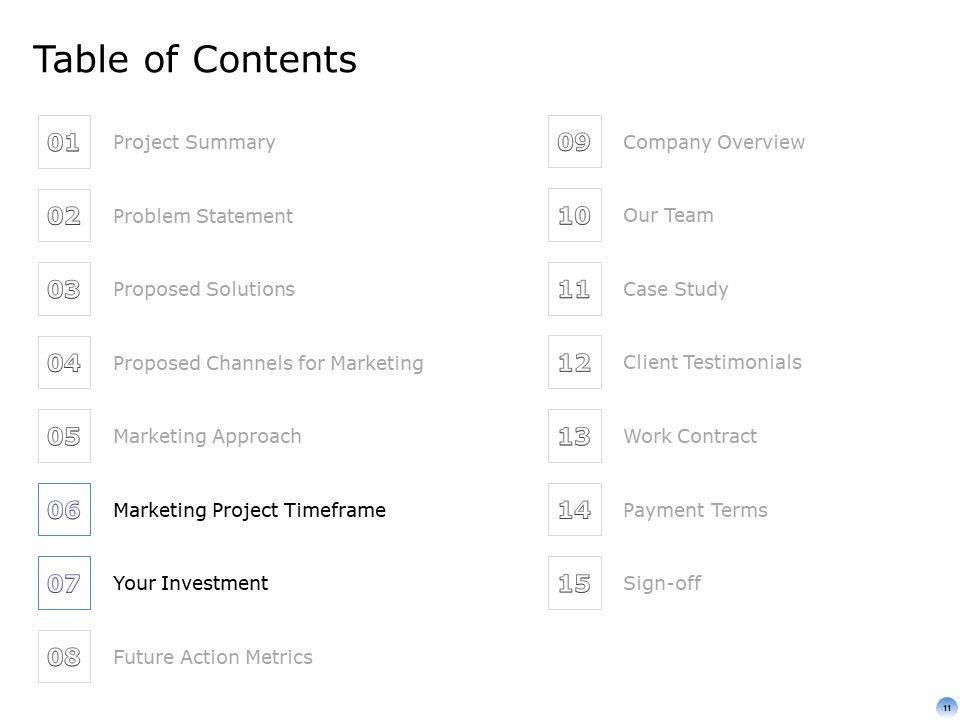
Task: Open the Your Investment entry
Action: pos(190,583)
